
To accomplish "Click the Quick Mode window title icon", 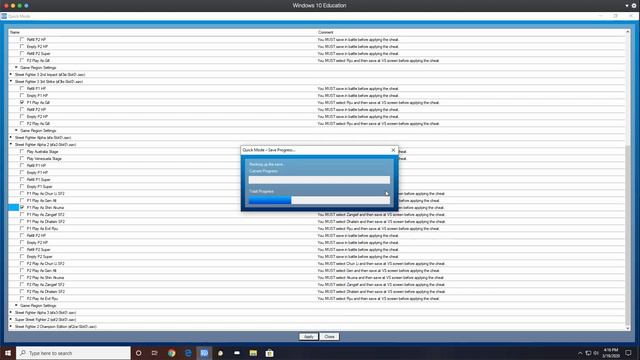I will click(4, 16).
